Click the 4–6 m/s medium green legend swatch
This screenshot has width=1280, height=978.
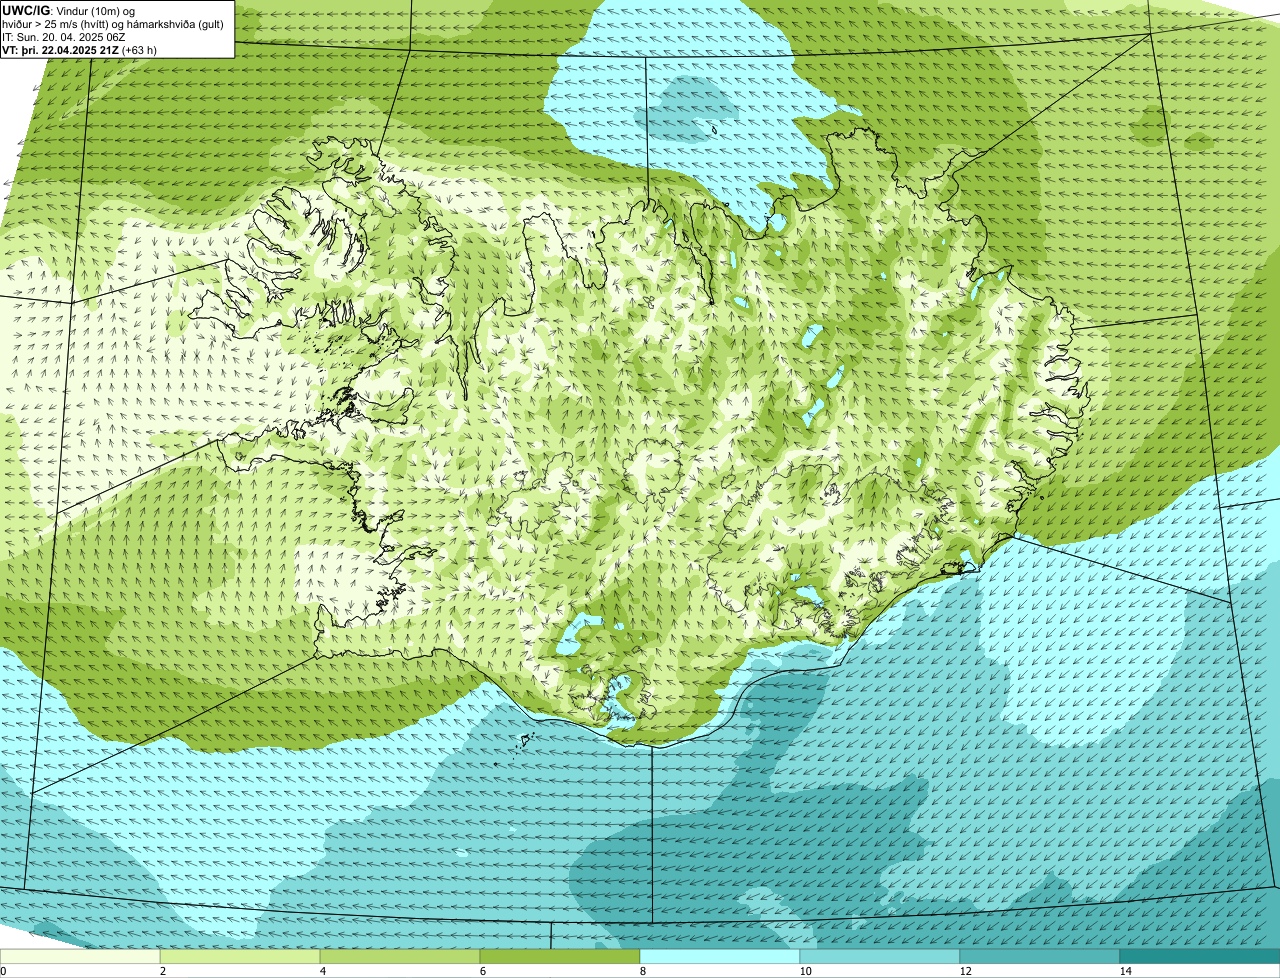coord(400,957)
